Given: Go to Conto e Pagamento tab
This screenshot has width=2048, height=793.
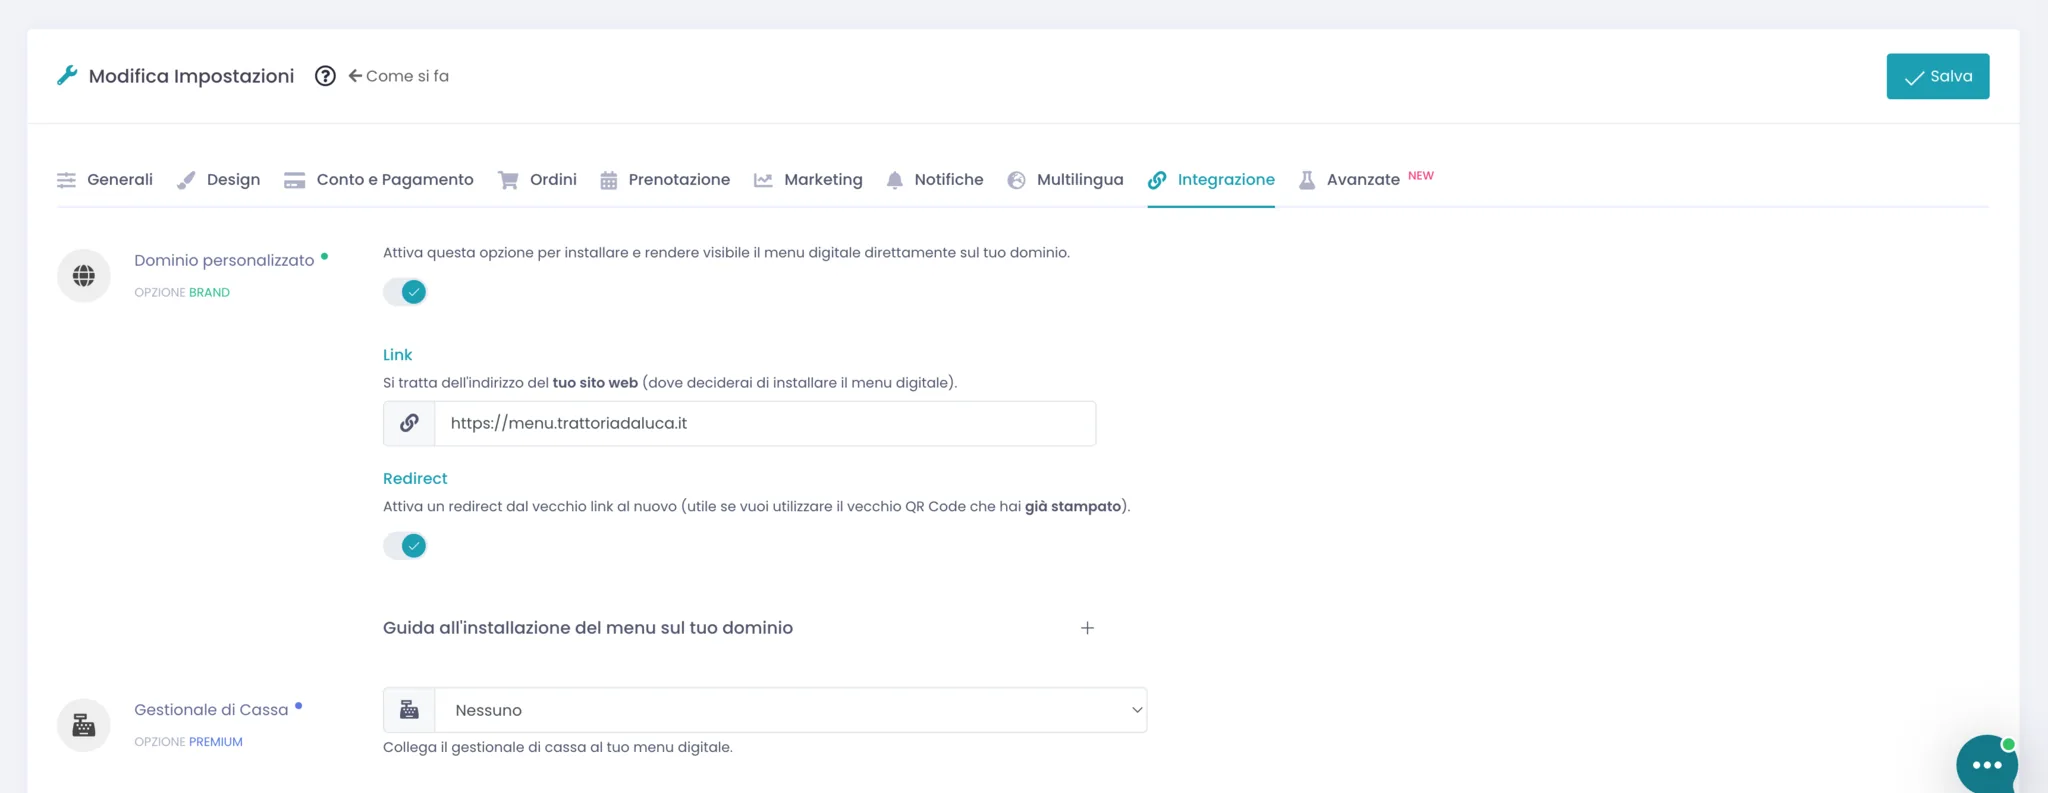Looking at the screenshot, I should coord(379,180).
